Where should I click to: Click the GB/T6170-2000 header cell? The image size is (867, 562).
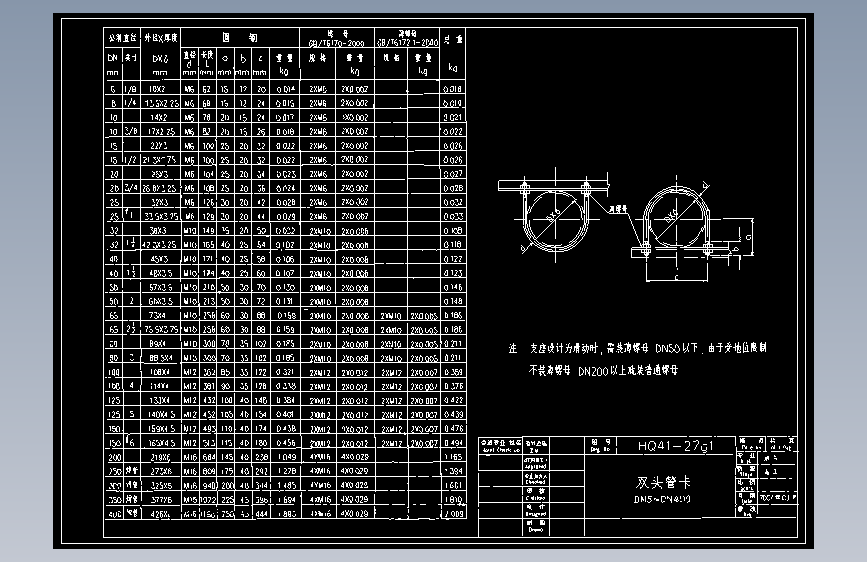point(337,38)
